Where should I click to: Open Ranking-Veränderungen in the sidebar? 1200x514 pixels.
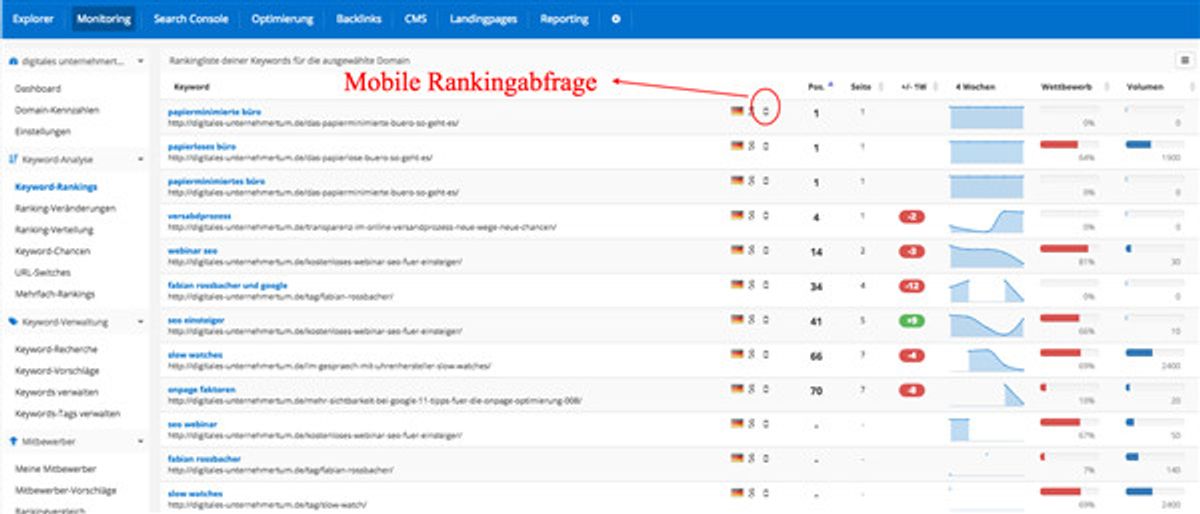(65, 208)
